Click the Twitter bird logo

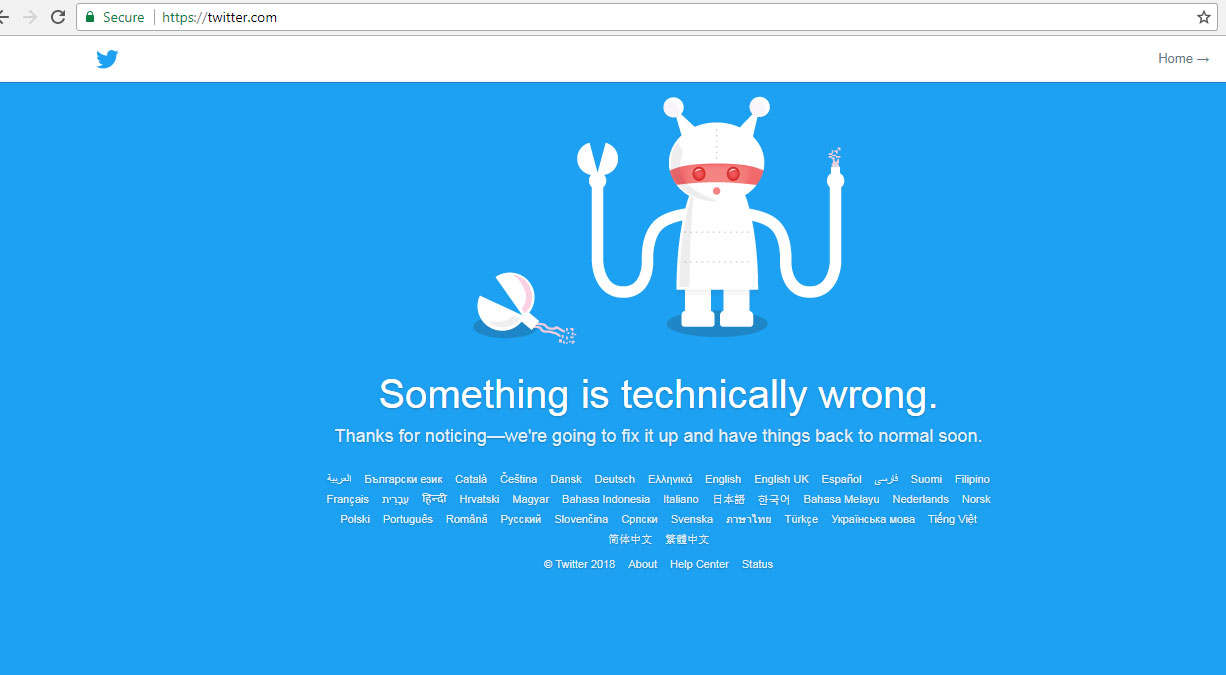tap(107, 59)
